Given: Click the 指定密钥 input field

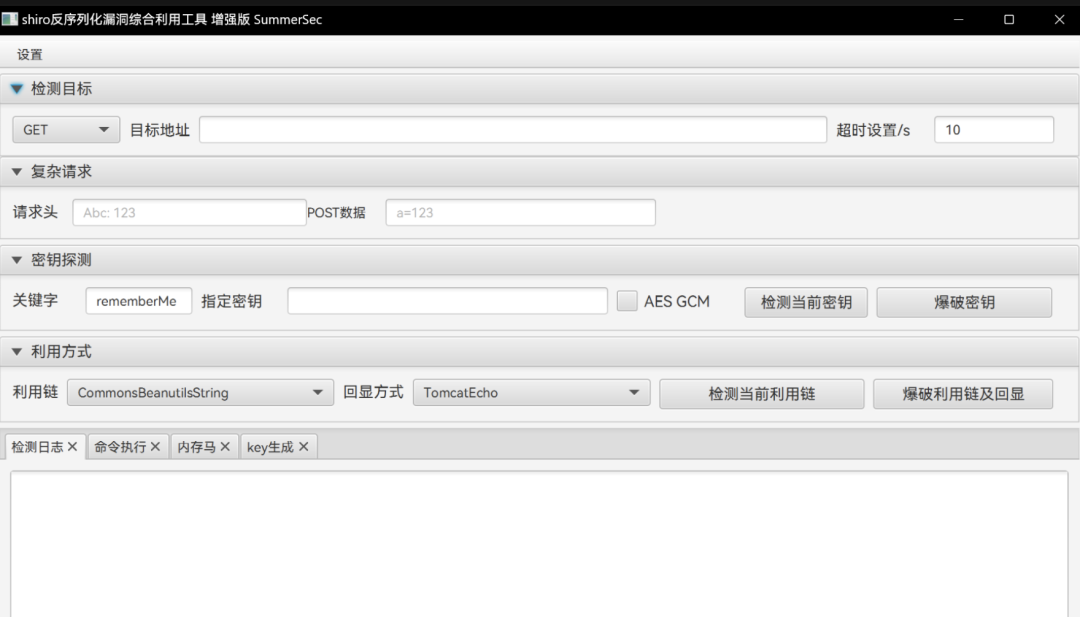Looking at the screenshot, I should click(447, 301).
